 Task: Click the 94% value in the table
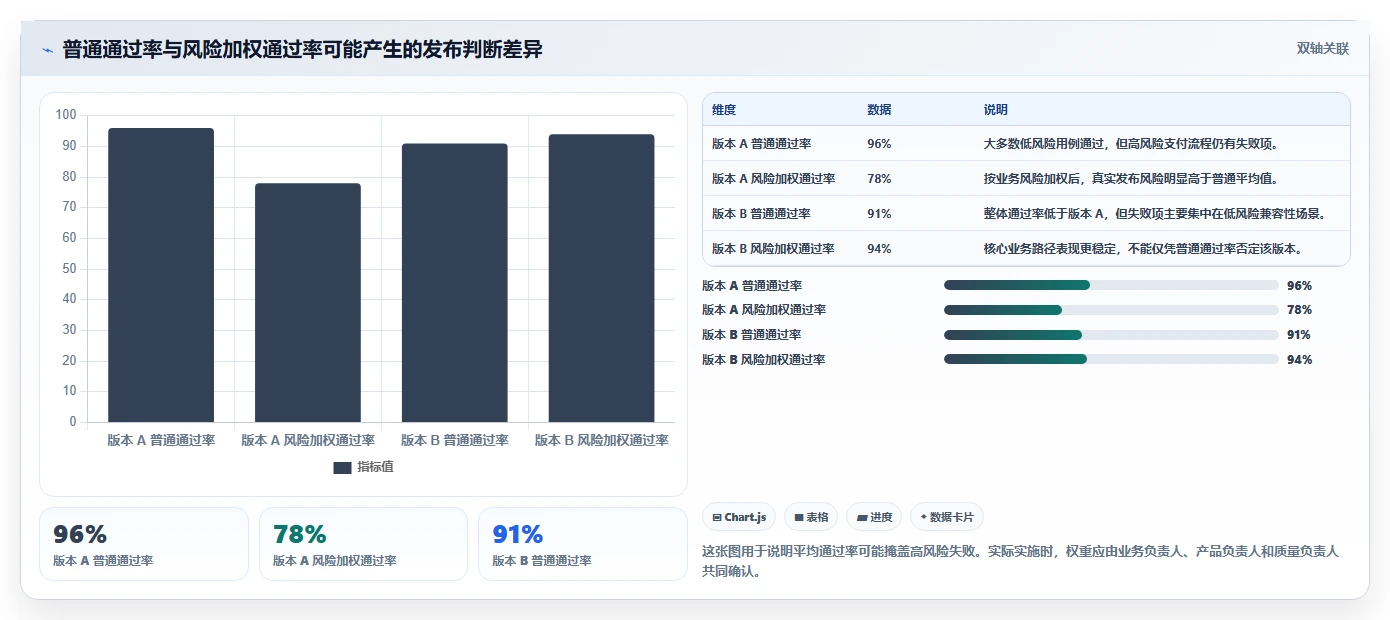coord(879,249)
